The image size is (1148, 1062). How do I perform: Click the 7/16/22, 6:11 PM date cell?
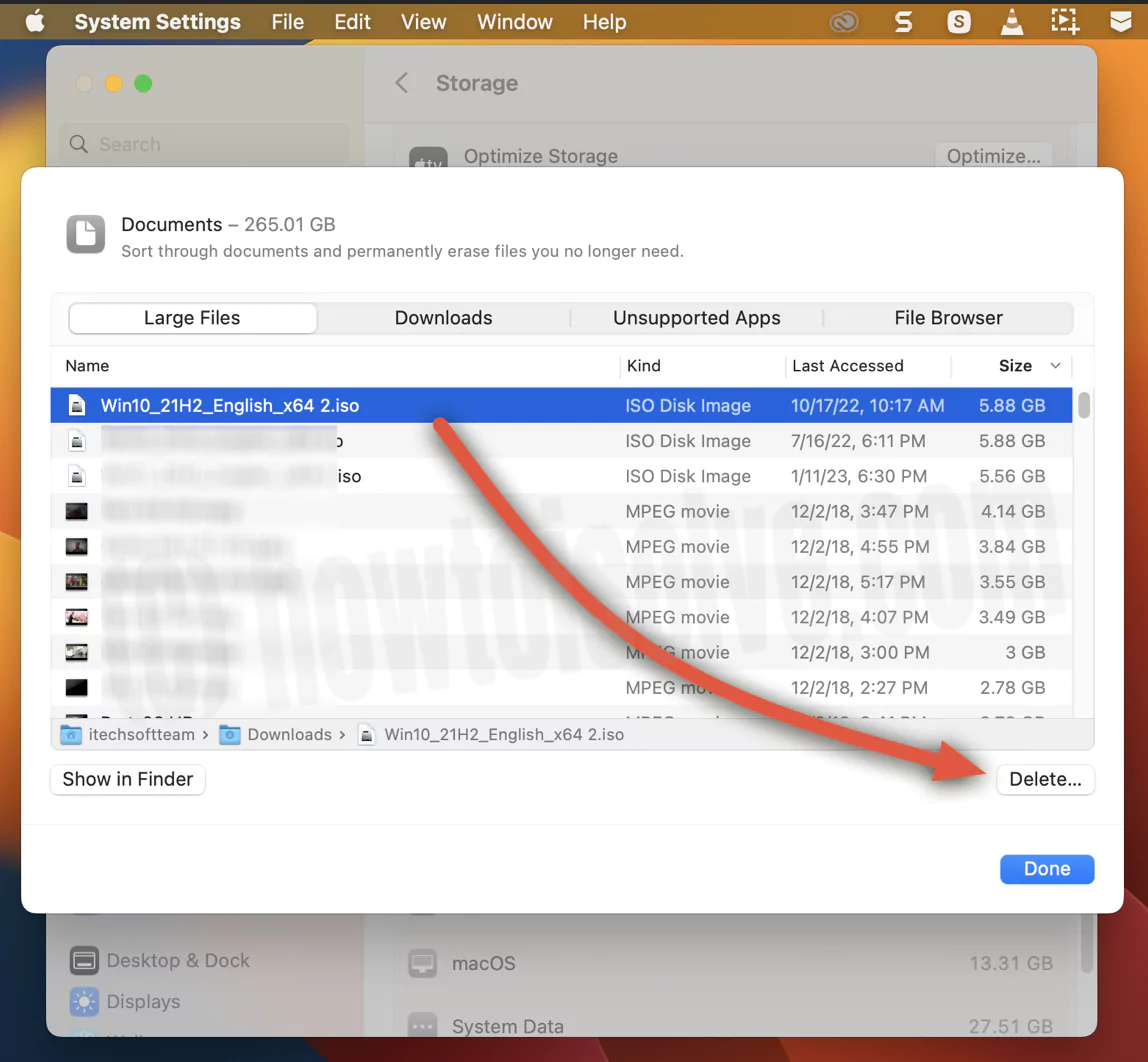858,441
